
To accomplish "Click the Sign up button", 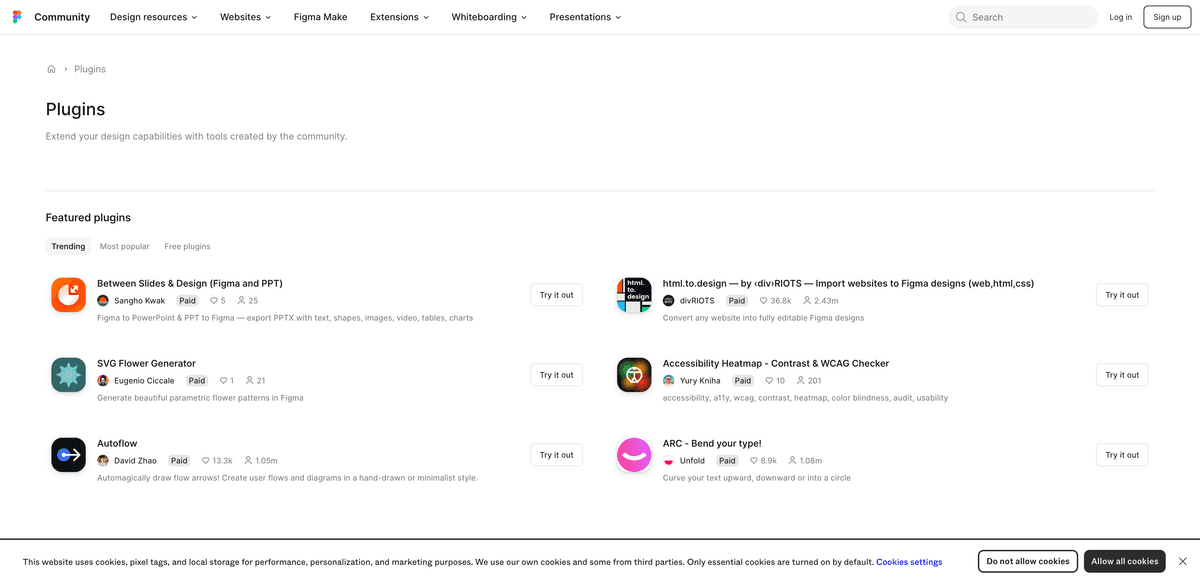I will pos(1167,17).
